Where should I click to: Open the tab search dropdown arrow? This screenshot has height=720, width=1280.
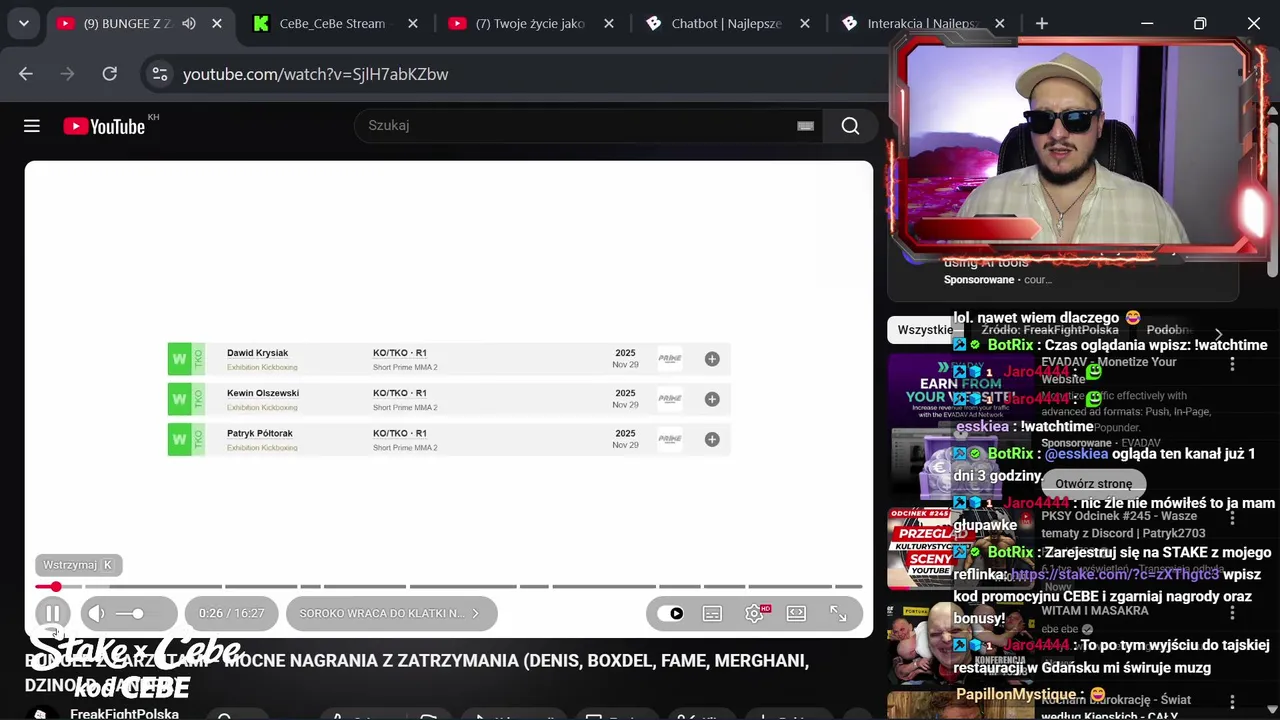[x=23, y=23]
